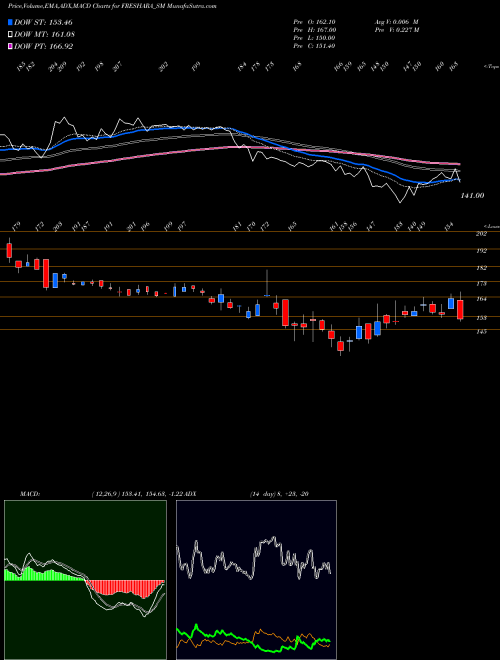Click the '<Lows' label at right
The width and height of the screenshot is (500, 660).
pyautogui.click(x=491, y=226)
